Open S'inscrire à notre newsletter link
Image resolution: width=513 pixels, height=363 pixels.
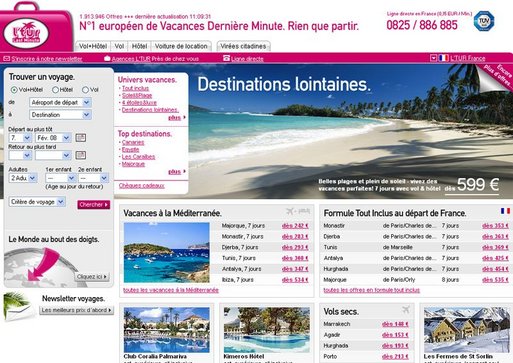(47, 59)
